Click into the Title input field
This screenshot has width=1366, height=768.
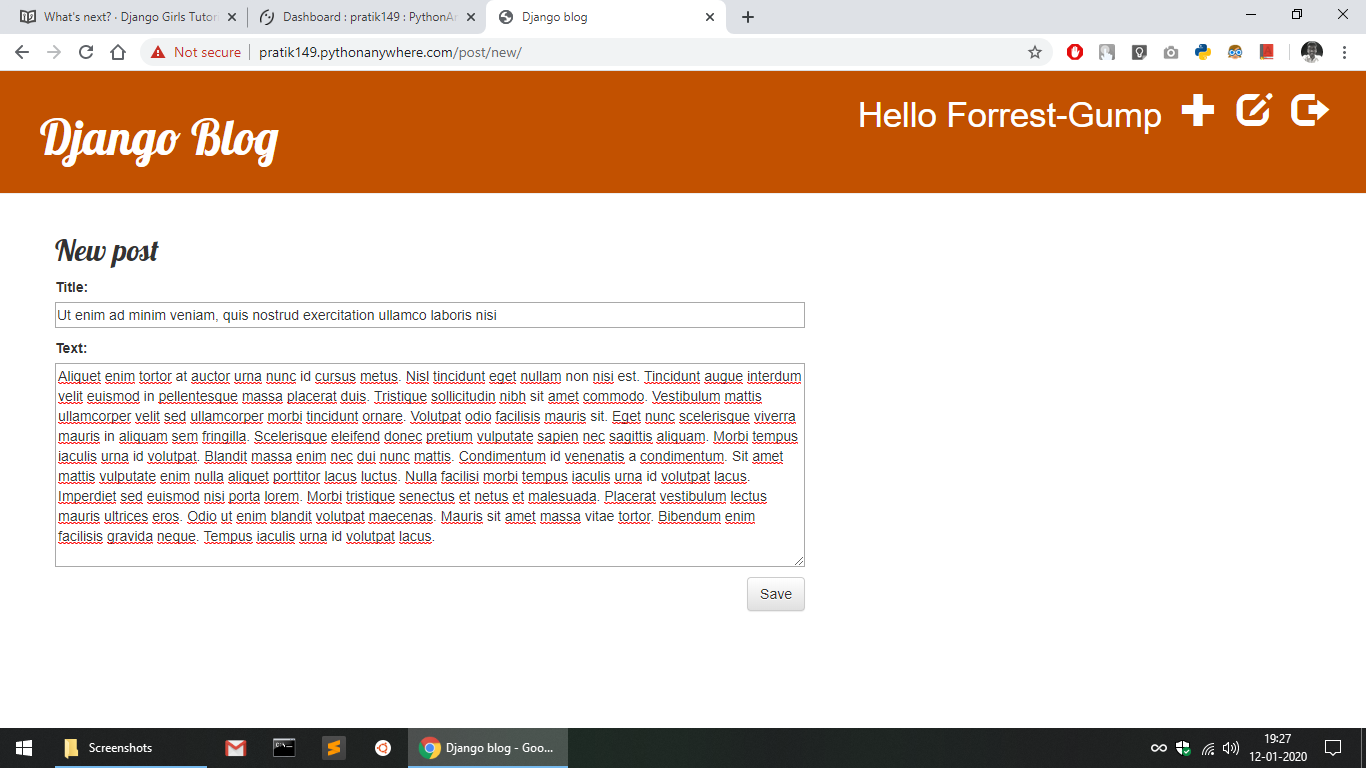click(430, 315)
